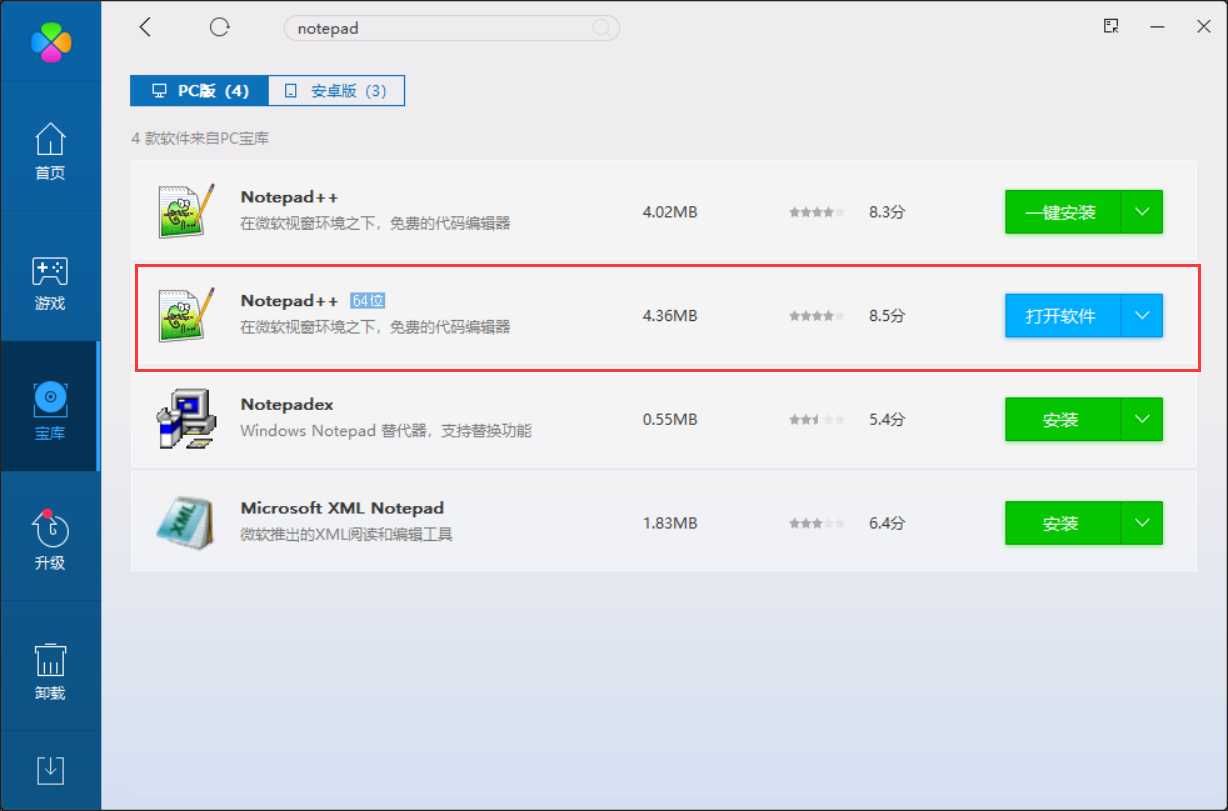Refresh the search results page
The image size is (1228, 811).
pyautogui.click(x=219, y=27)
